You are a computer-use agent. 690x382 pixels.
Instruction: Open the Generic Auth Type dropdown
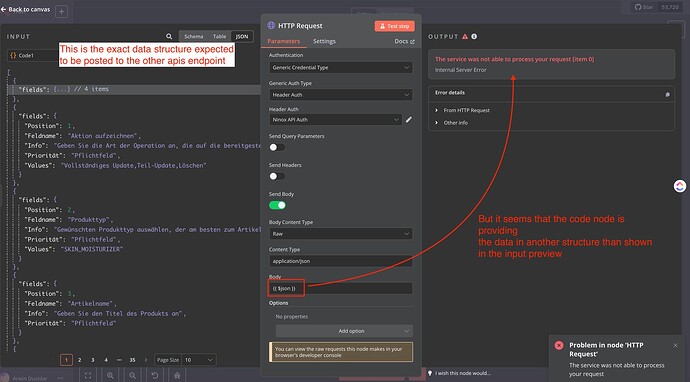341,95
